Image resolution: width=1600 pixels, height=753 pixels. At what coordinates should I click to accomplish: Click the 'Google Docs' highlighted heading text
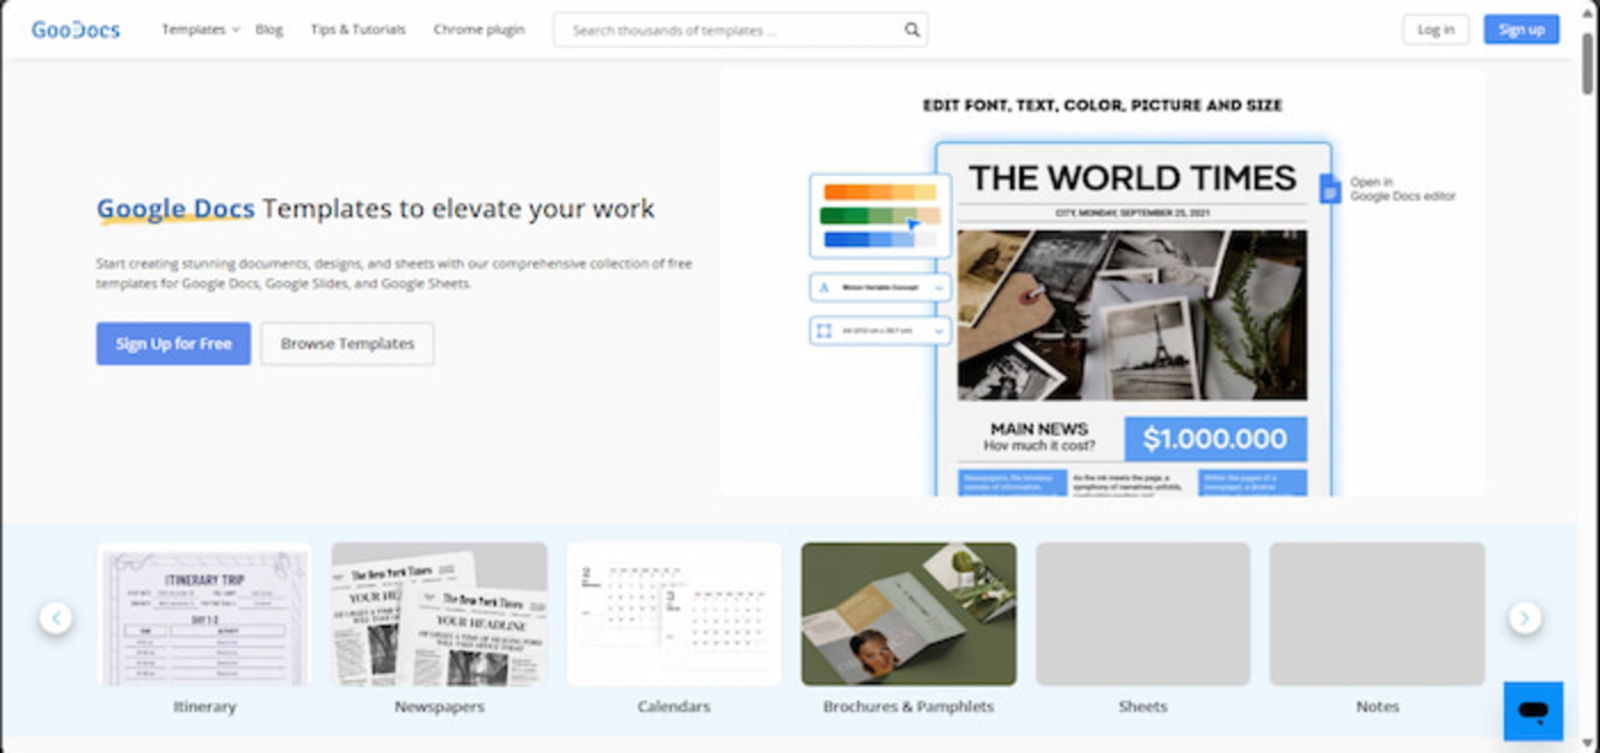[176, 209]
